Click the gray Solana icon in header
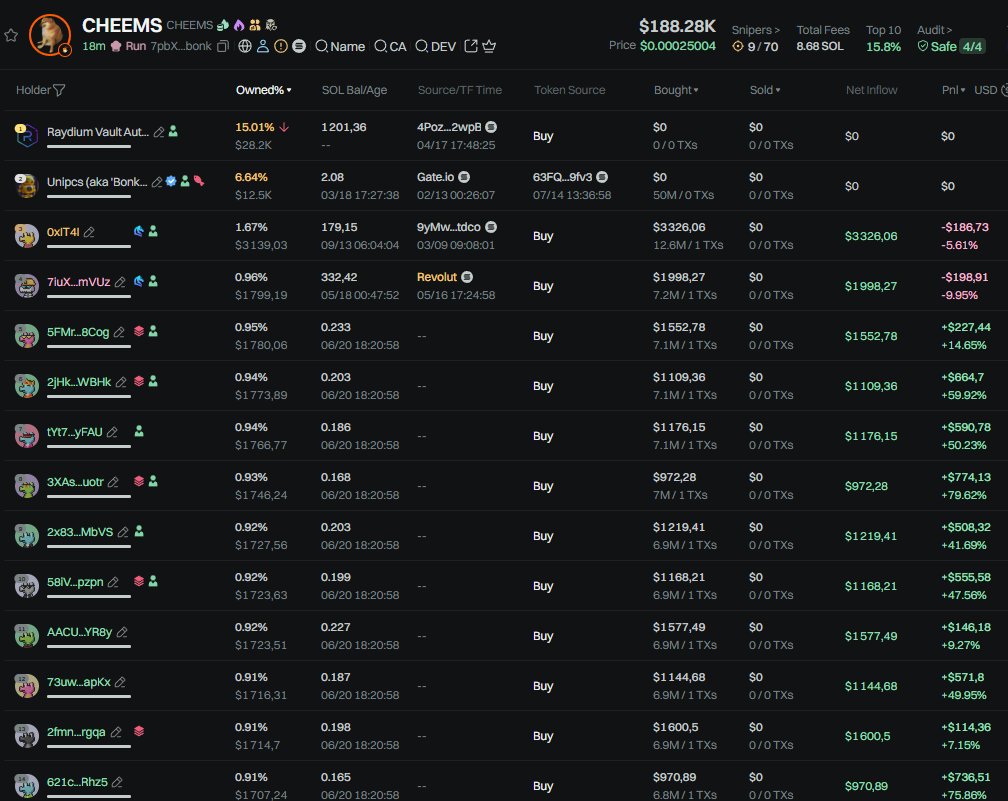Image resolution: width=1008 pixels, height=801 pixels. [299, 46]
